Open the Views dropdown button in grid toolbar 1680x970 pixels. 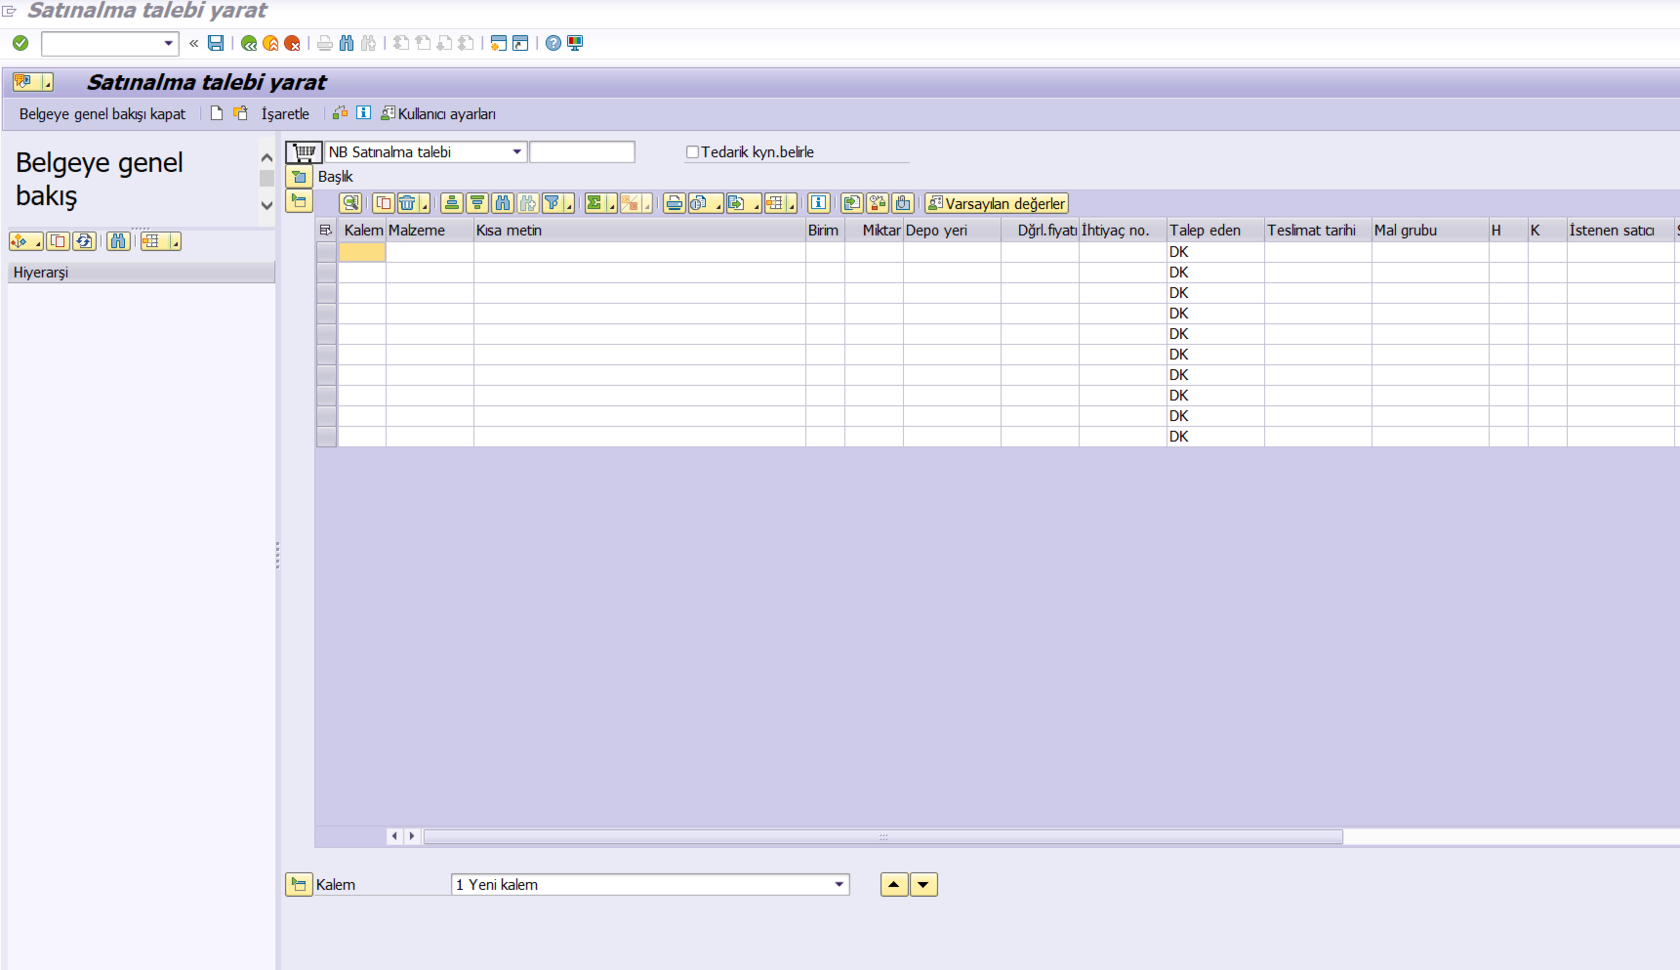706,203
